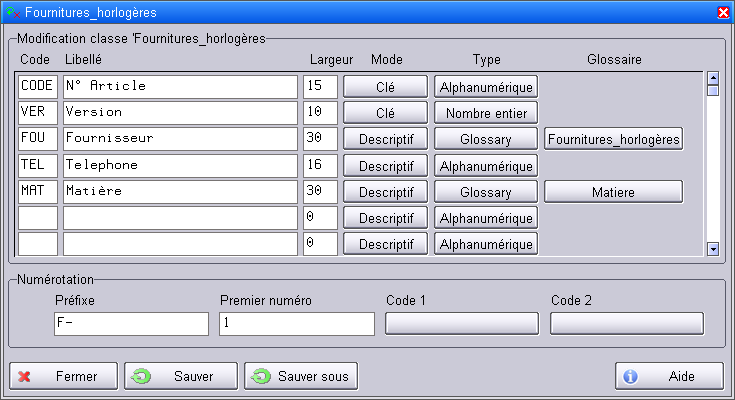735x400 pixels.
Task: Change the Alphanumérique type of last empty row
Action: [486, 244]
